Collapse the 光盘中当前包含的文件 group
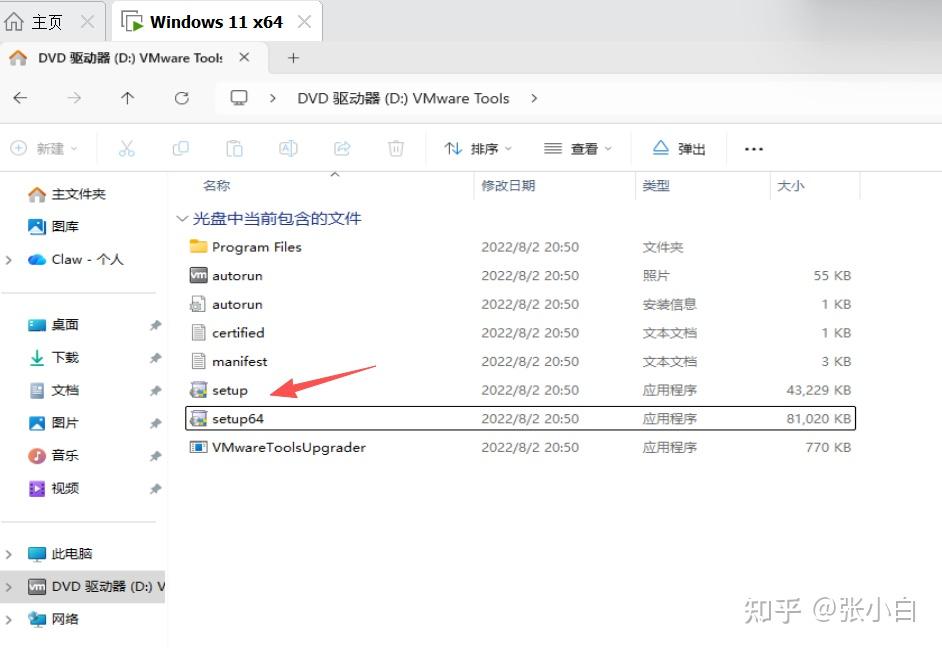Viewport: 942px width, 648px height. tap(182, 219)
